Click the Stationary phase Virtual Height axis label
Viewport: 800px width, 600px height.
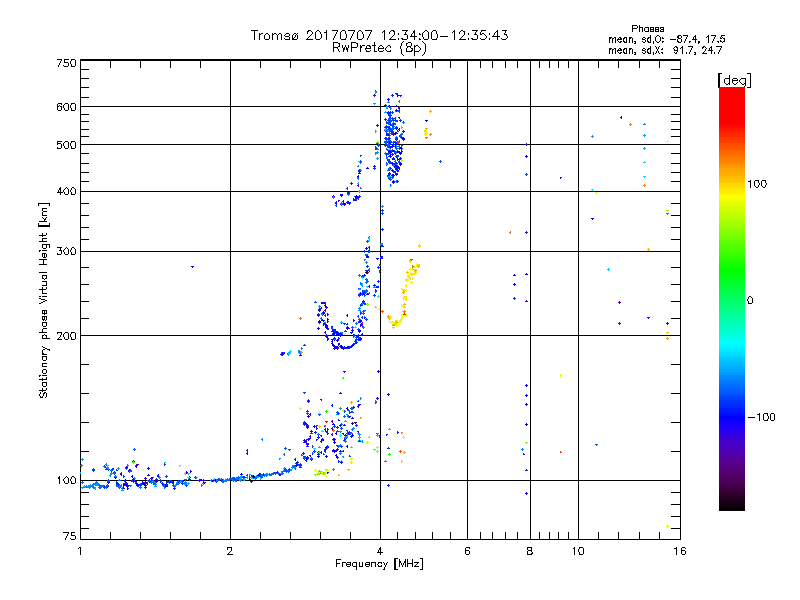pos(44,300)
